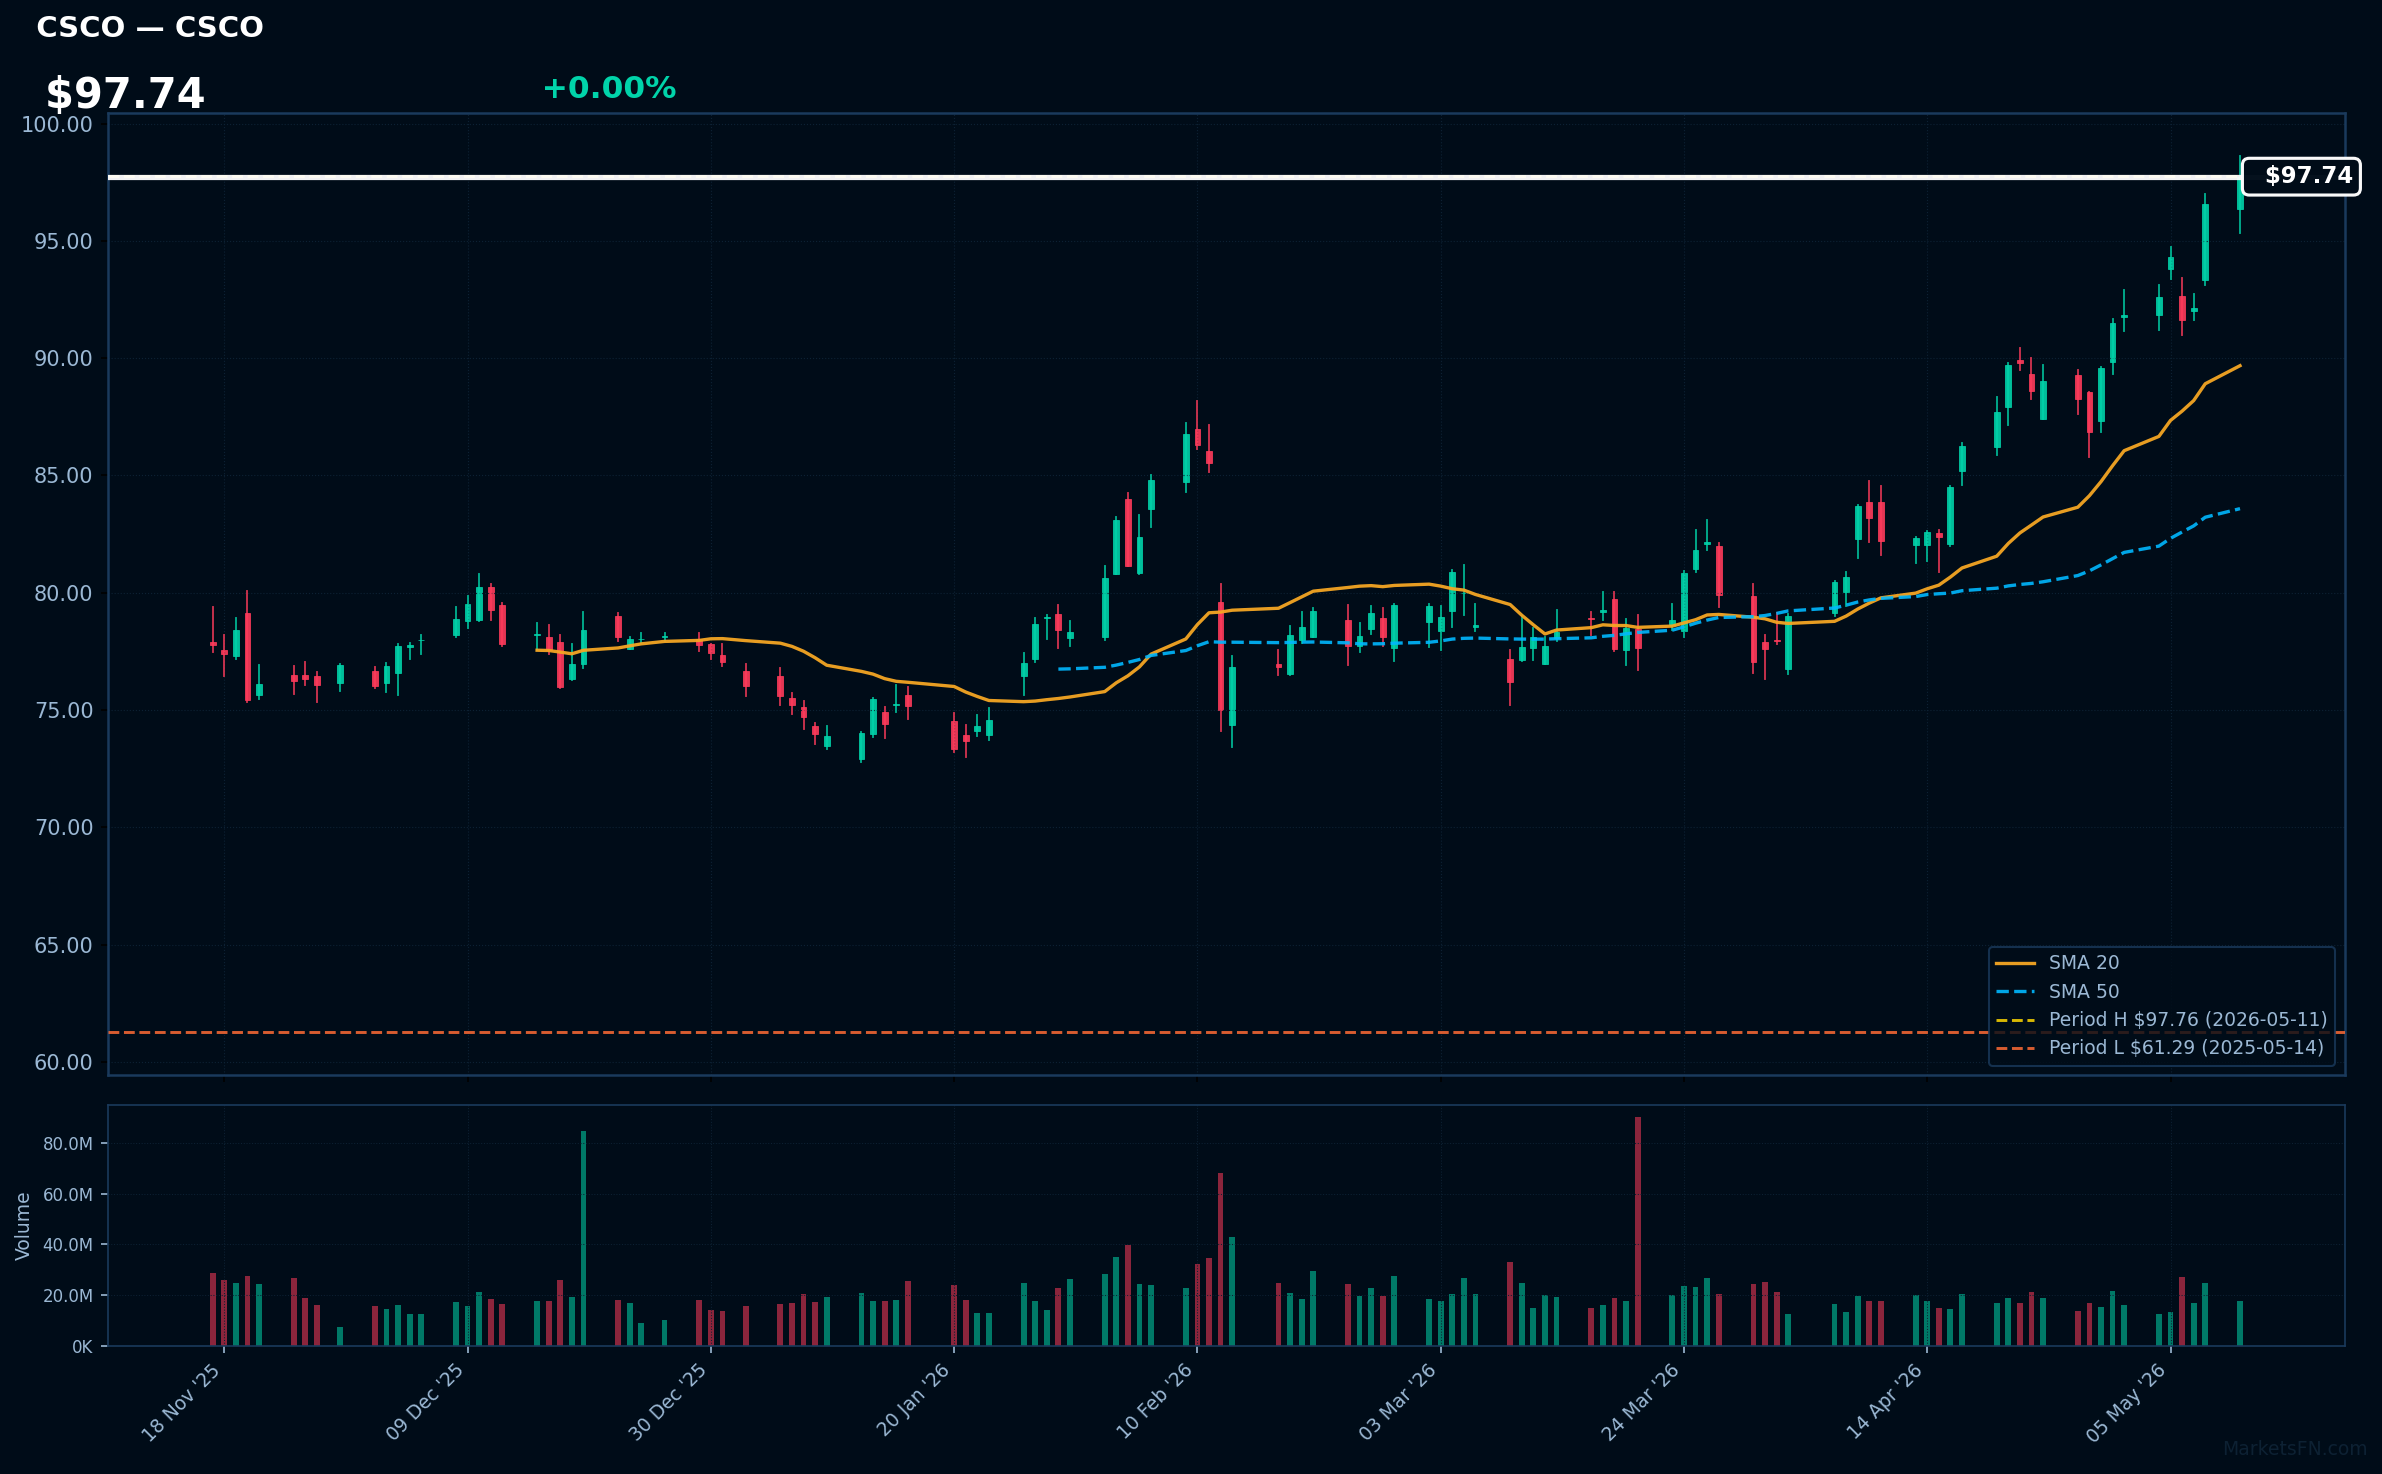The image size is (2382, 1474).
Task: Click the 60.00 price axis label
Action: pos(63,1062)
